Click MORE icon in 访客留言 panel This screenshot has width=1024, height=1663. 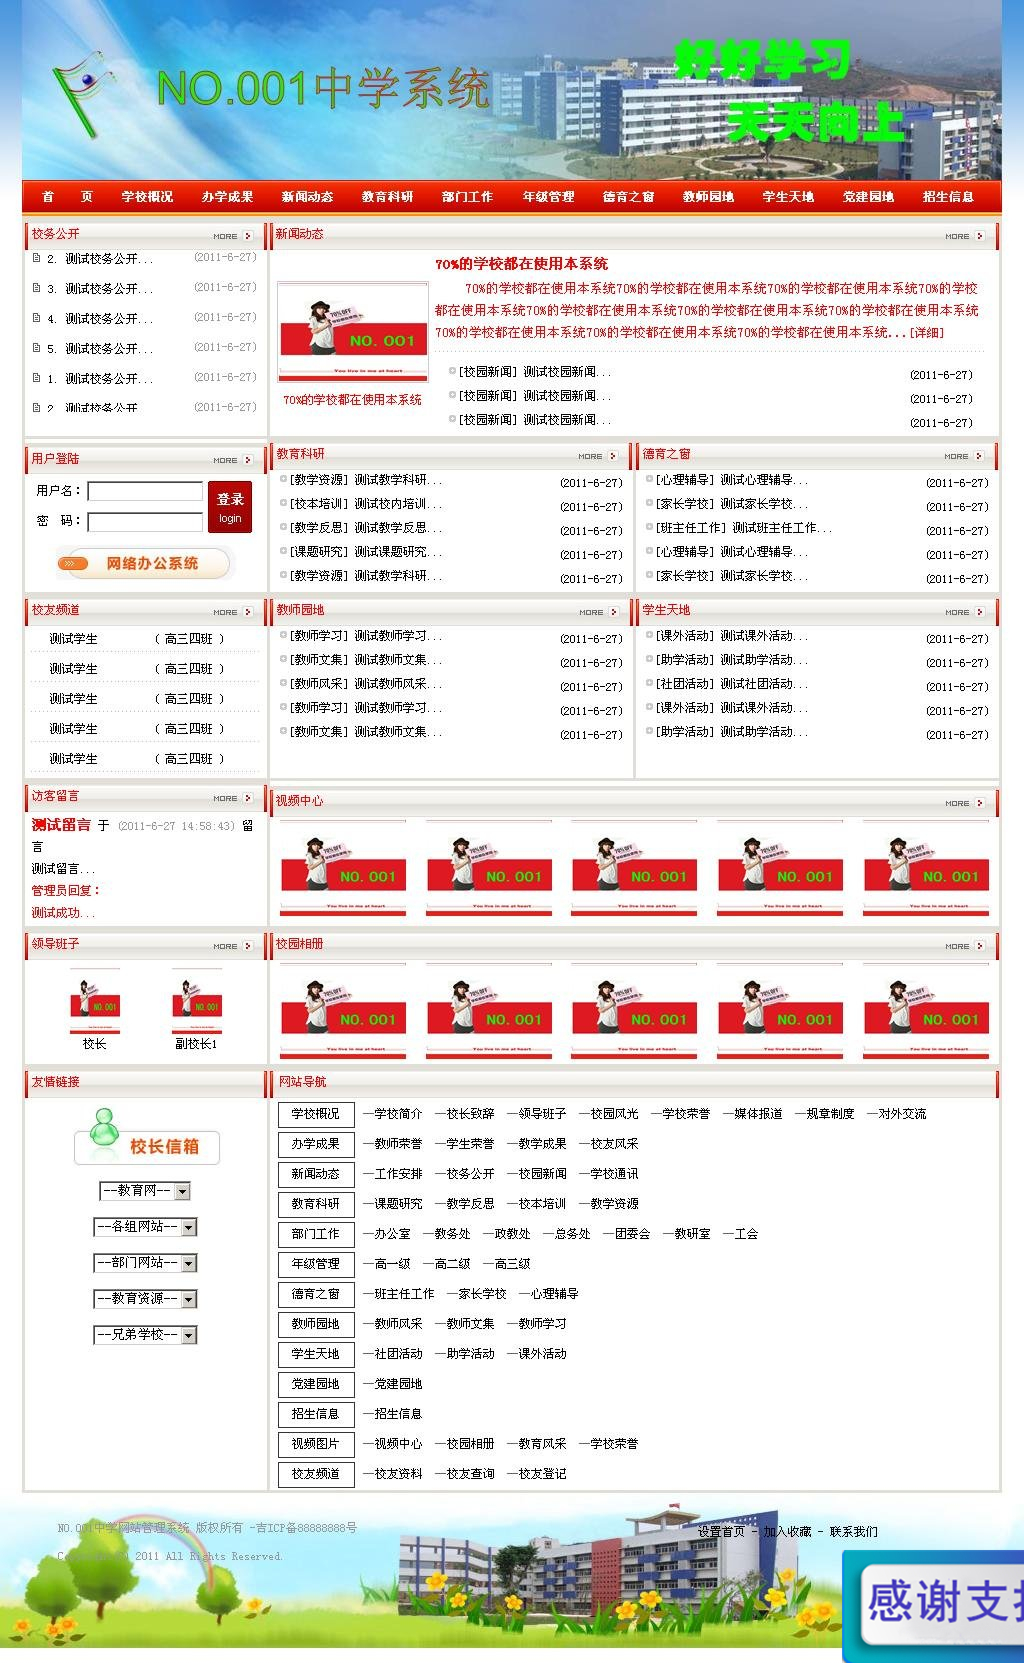(233, 798)
